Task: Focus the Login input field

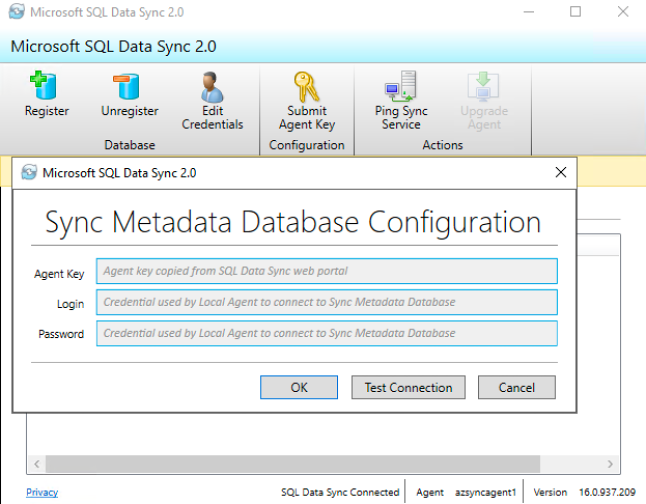Action: (327, 302)
